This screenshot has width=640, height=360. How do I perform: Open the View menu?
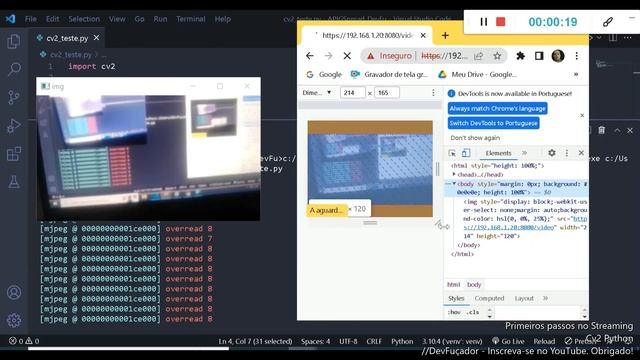[x=117, y=19]
